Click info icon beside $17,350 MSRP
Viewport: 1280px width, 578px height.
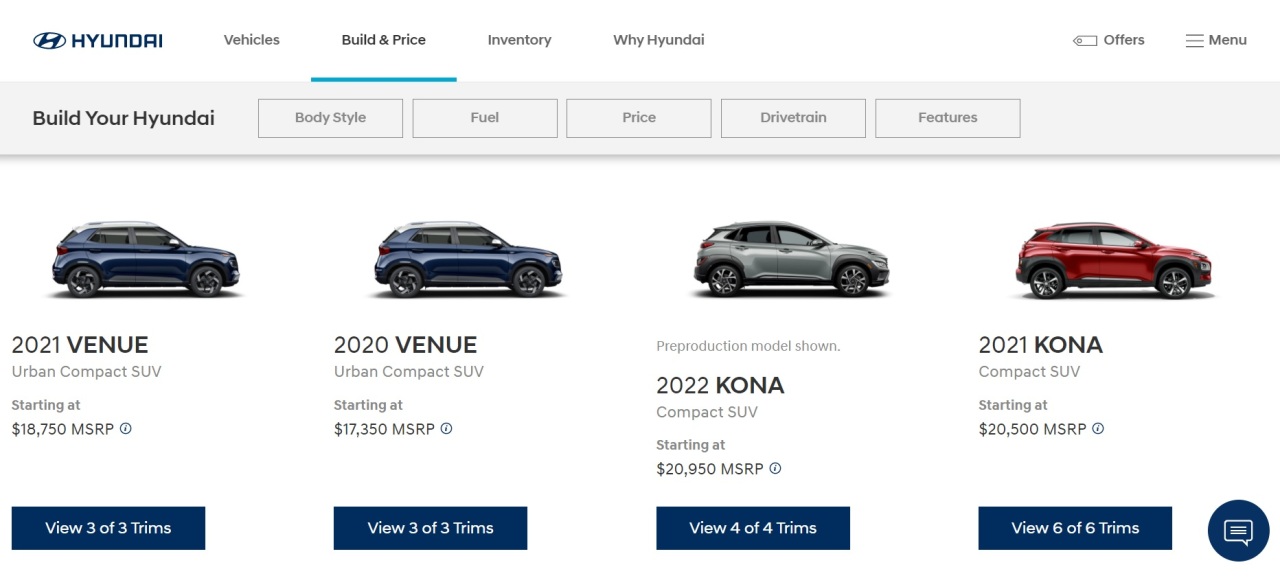[x=446, y=428]
